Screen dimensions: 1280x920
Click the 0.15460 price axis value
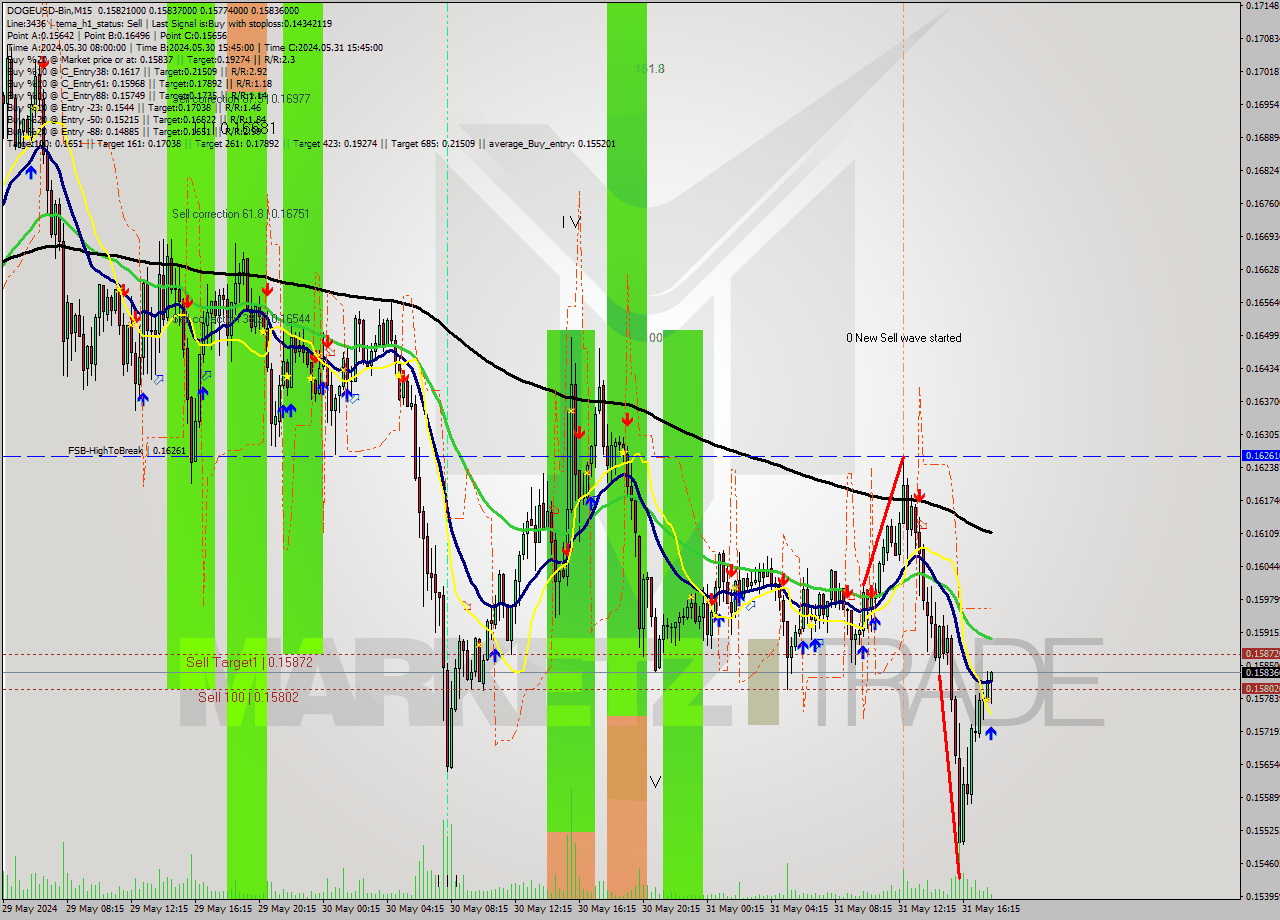pyautogui.click(x=1262, y=863)
